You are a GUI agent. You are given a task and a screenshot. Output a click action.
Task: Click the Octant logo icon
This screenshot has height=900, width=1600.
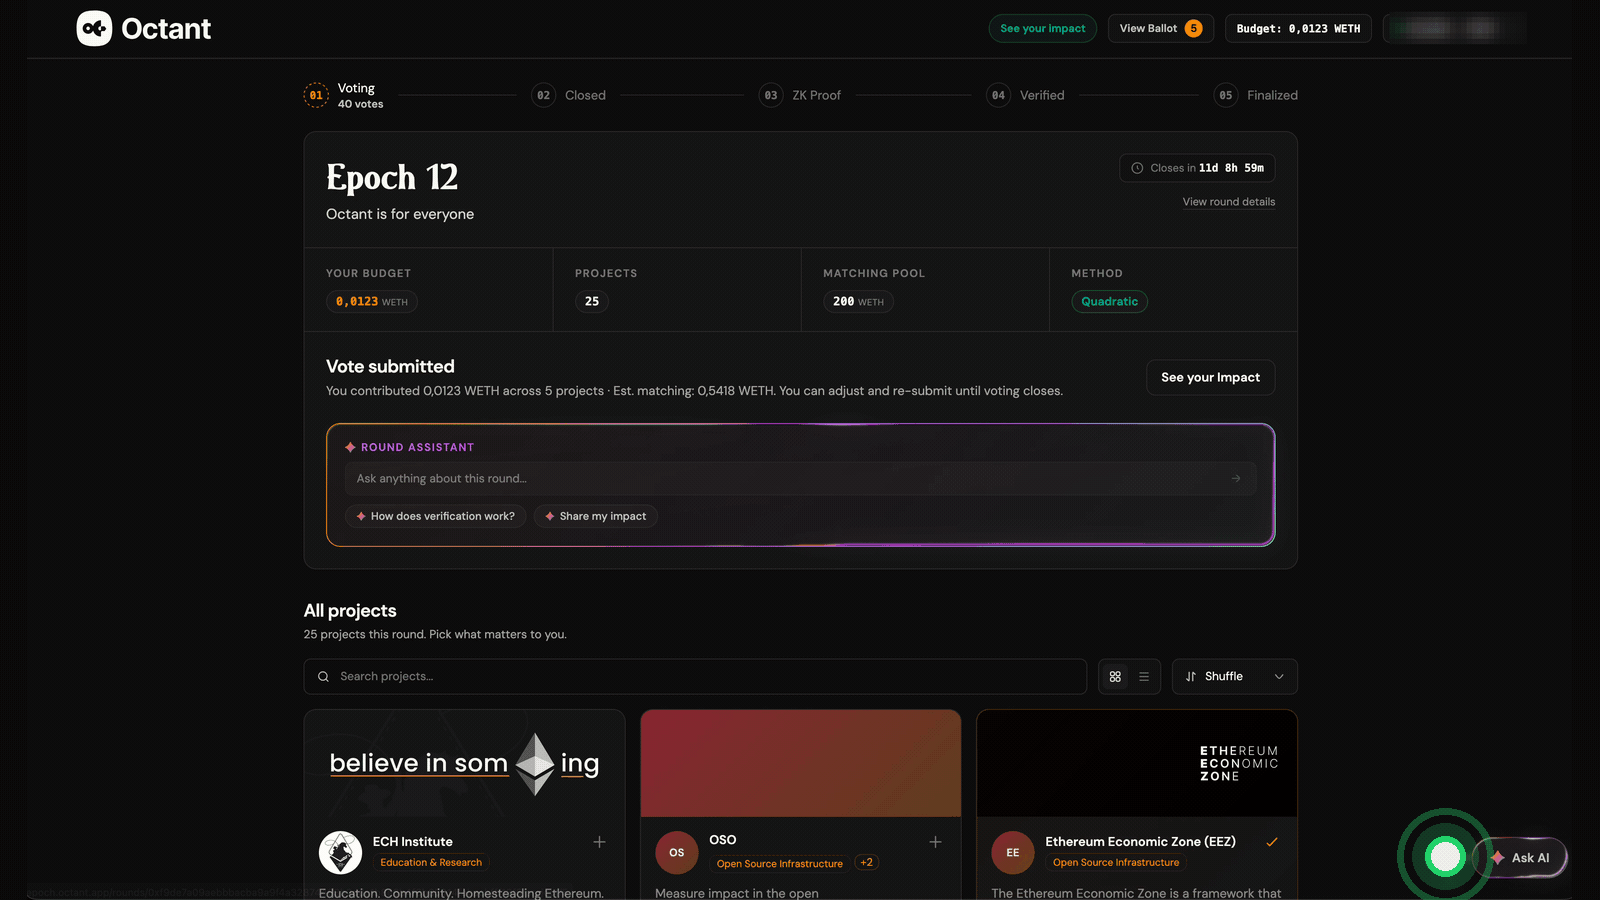click(x=94, y=28)
